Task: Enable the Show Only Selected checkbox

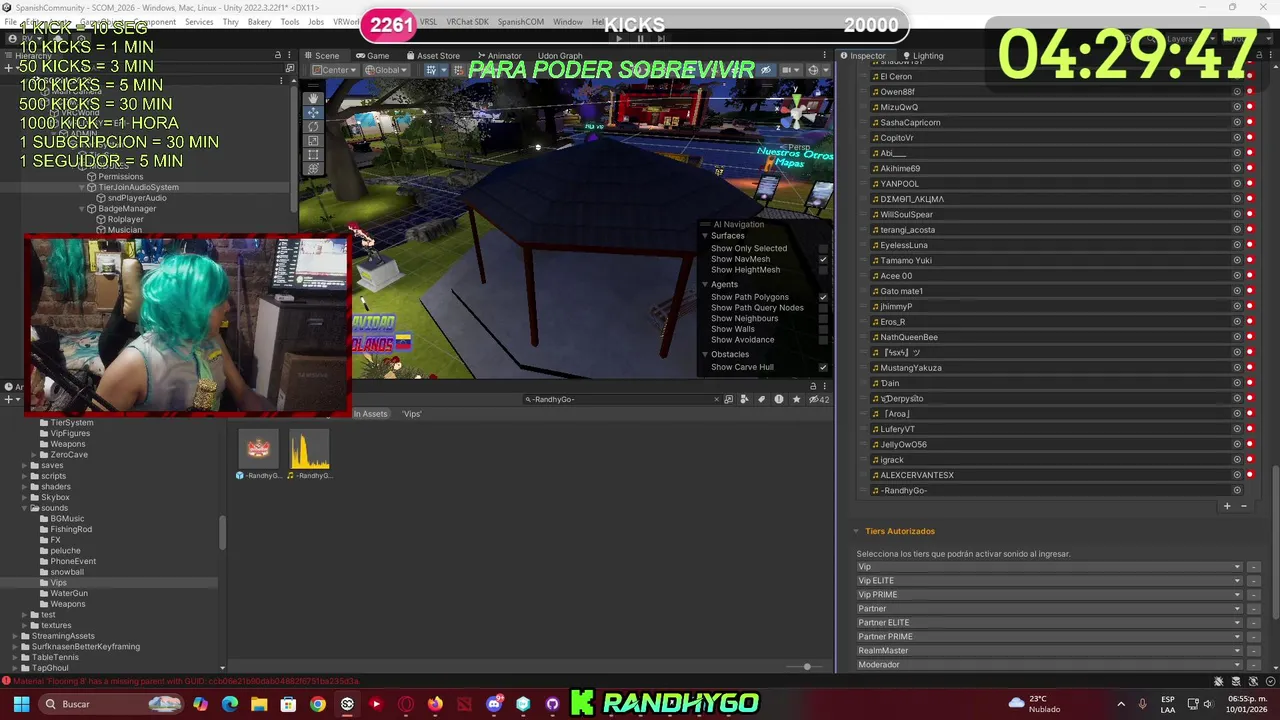Action: click(823, 248)
